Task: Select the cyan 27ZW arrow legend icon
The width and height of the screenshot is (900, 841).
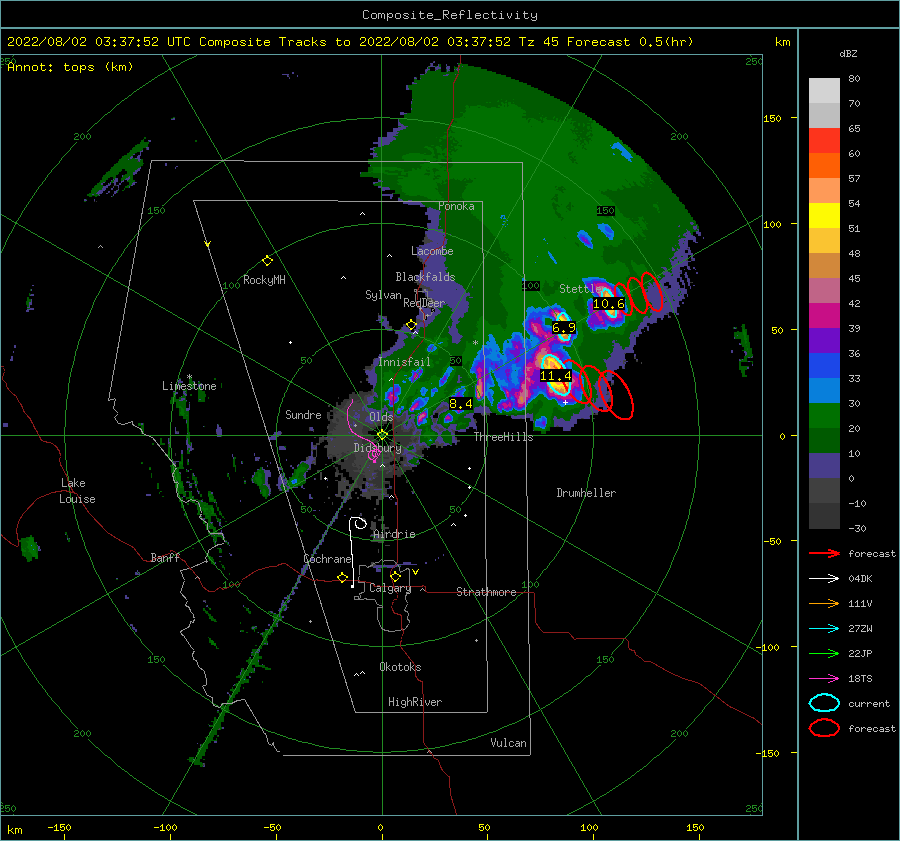Action: [x=824, y=629]
